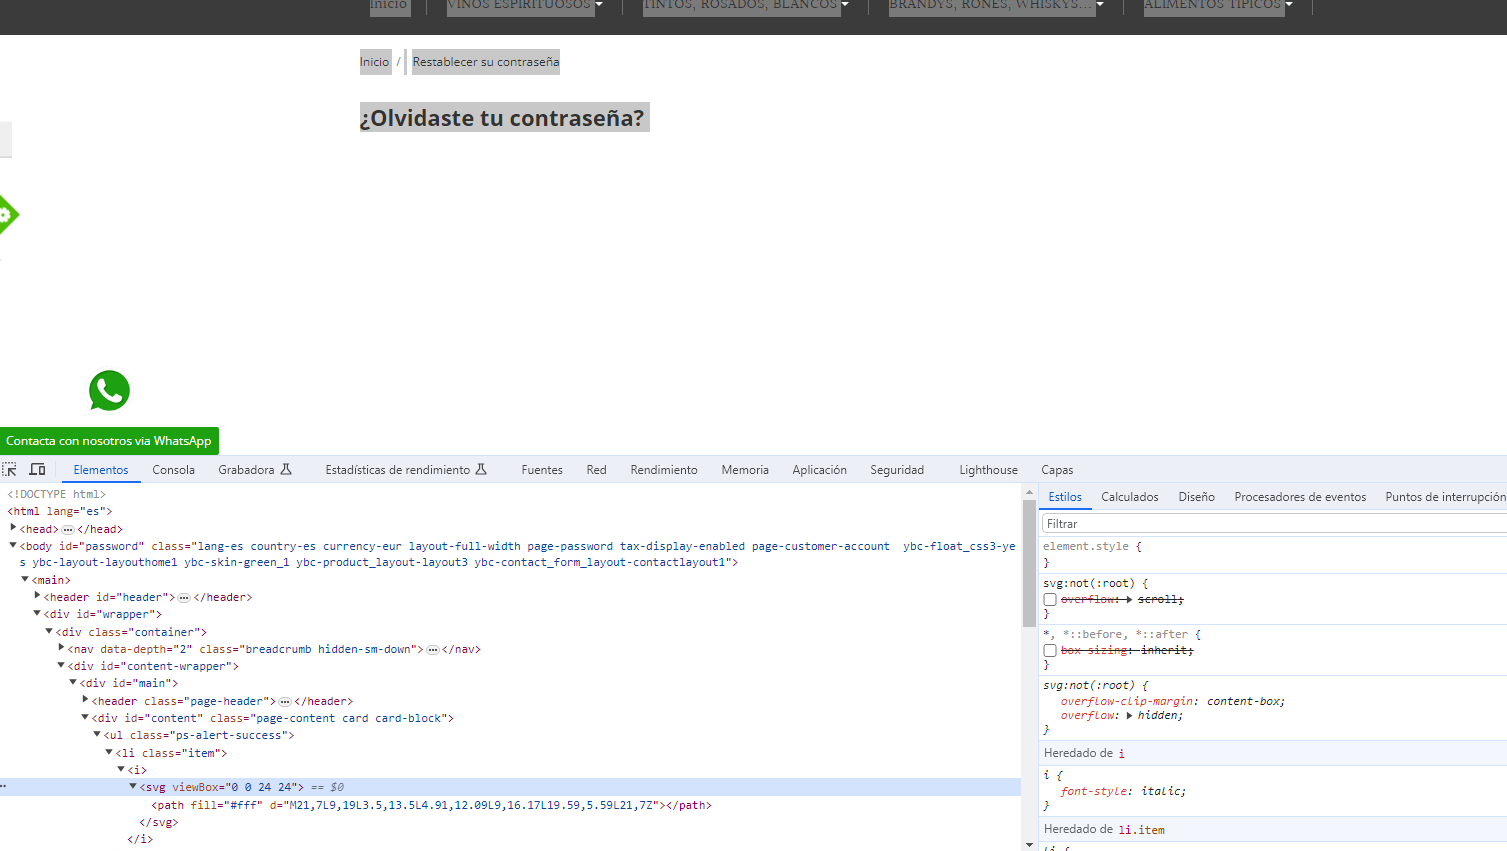The image size is (1507, 851).
Task: Open Procesadores de eventos subtab
Action: [1300, 496]
